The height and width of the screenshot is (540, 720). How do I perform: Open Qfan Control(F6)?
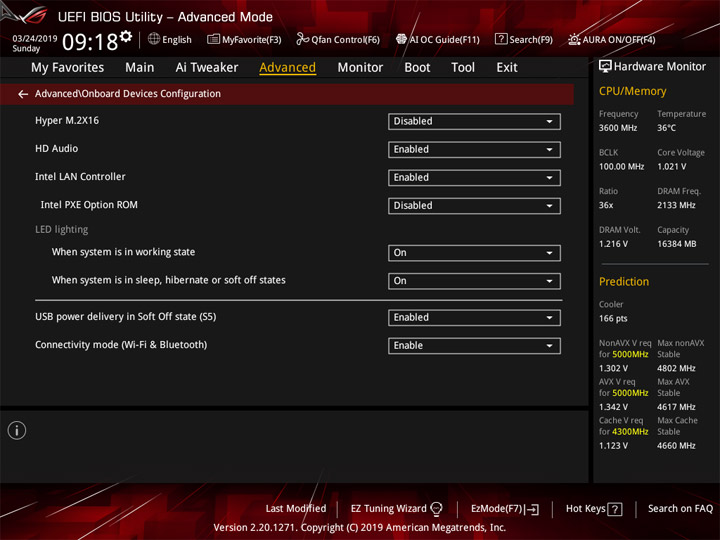tap(345, 39)
